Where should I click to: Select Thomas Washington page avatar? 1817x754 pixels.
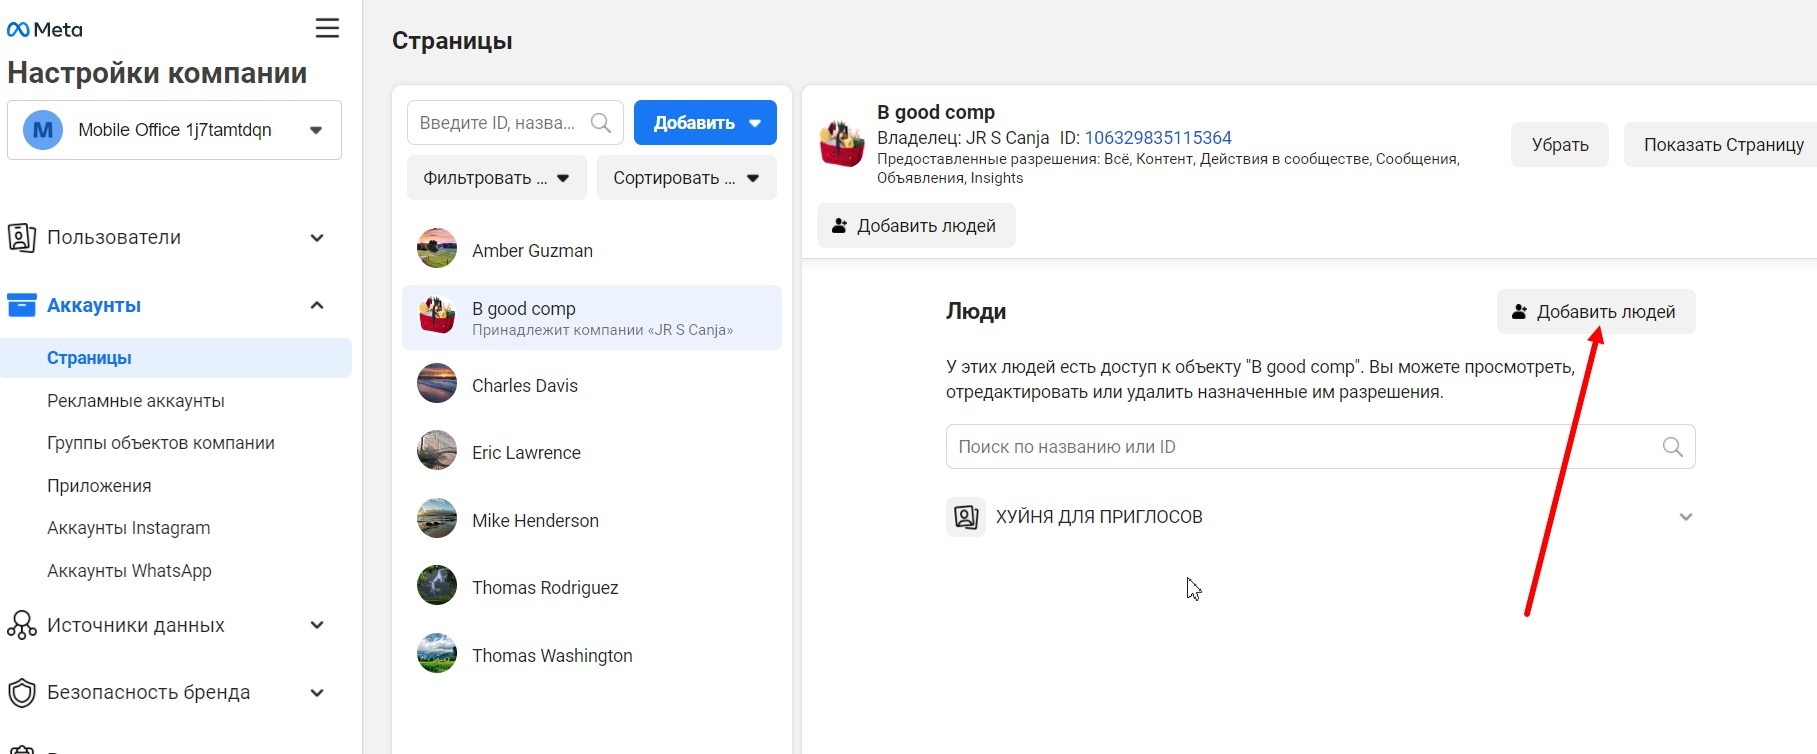click(437, 654)
